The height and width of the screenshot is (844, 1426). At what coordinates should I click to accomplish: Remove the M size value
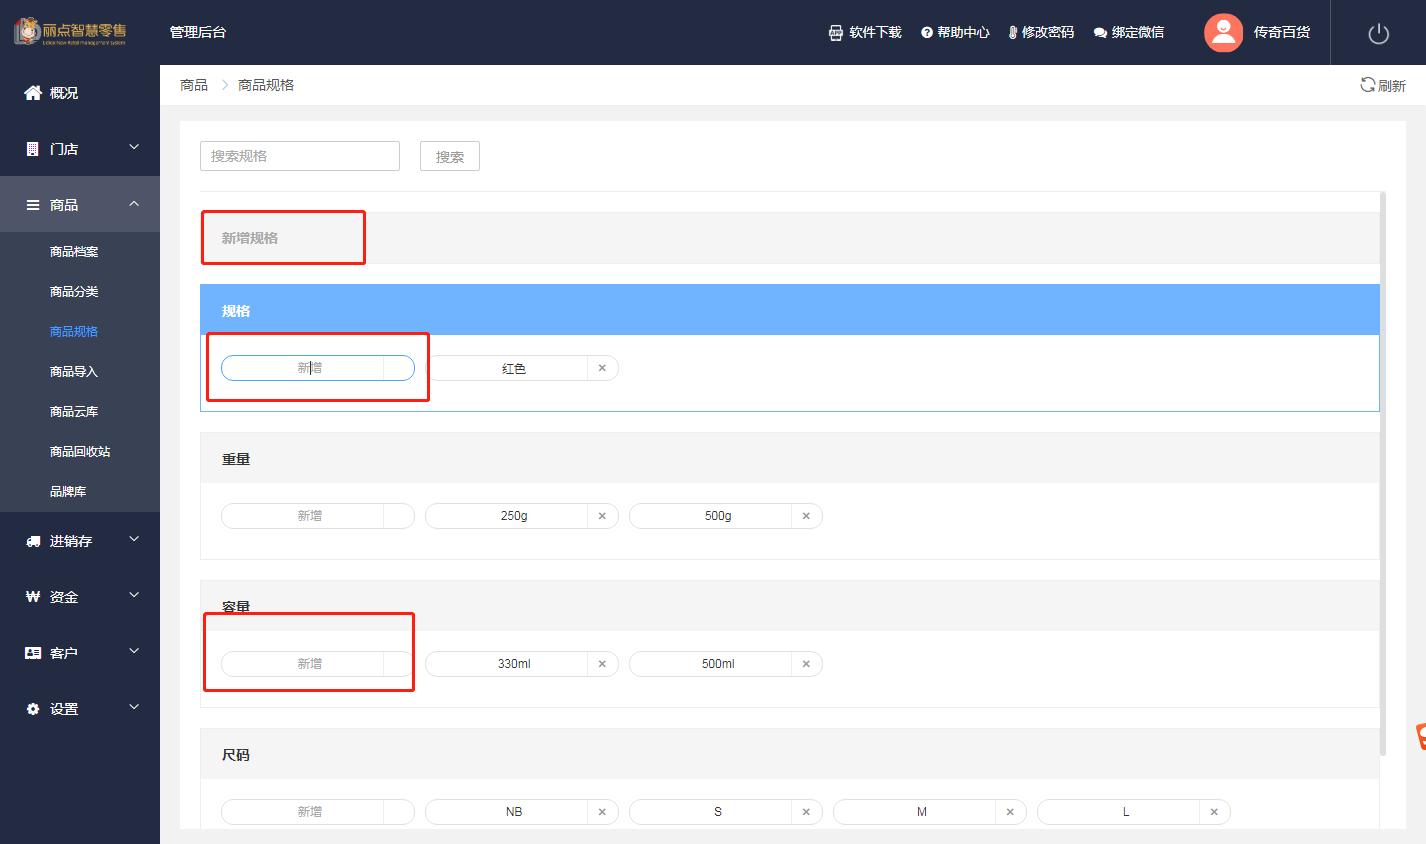1010,812
